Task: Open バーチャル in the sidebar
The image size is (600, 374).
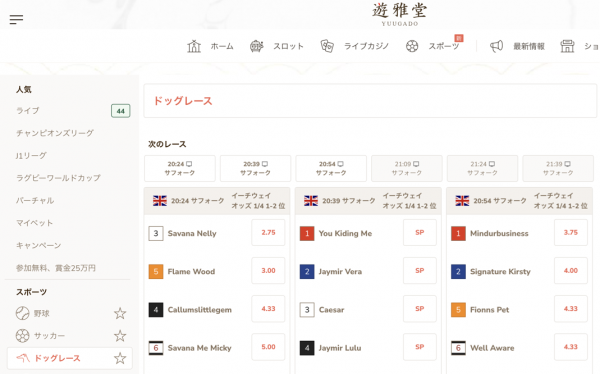Action: click(x=35, y=201)
